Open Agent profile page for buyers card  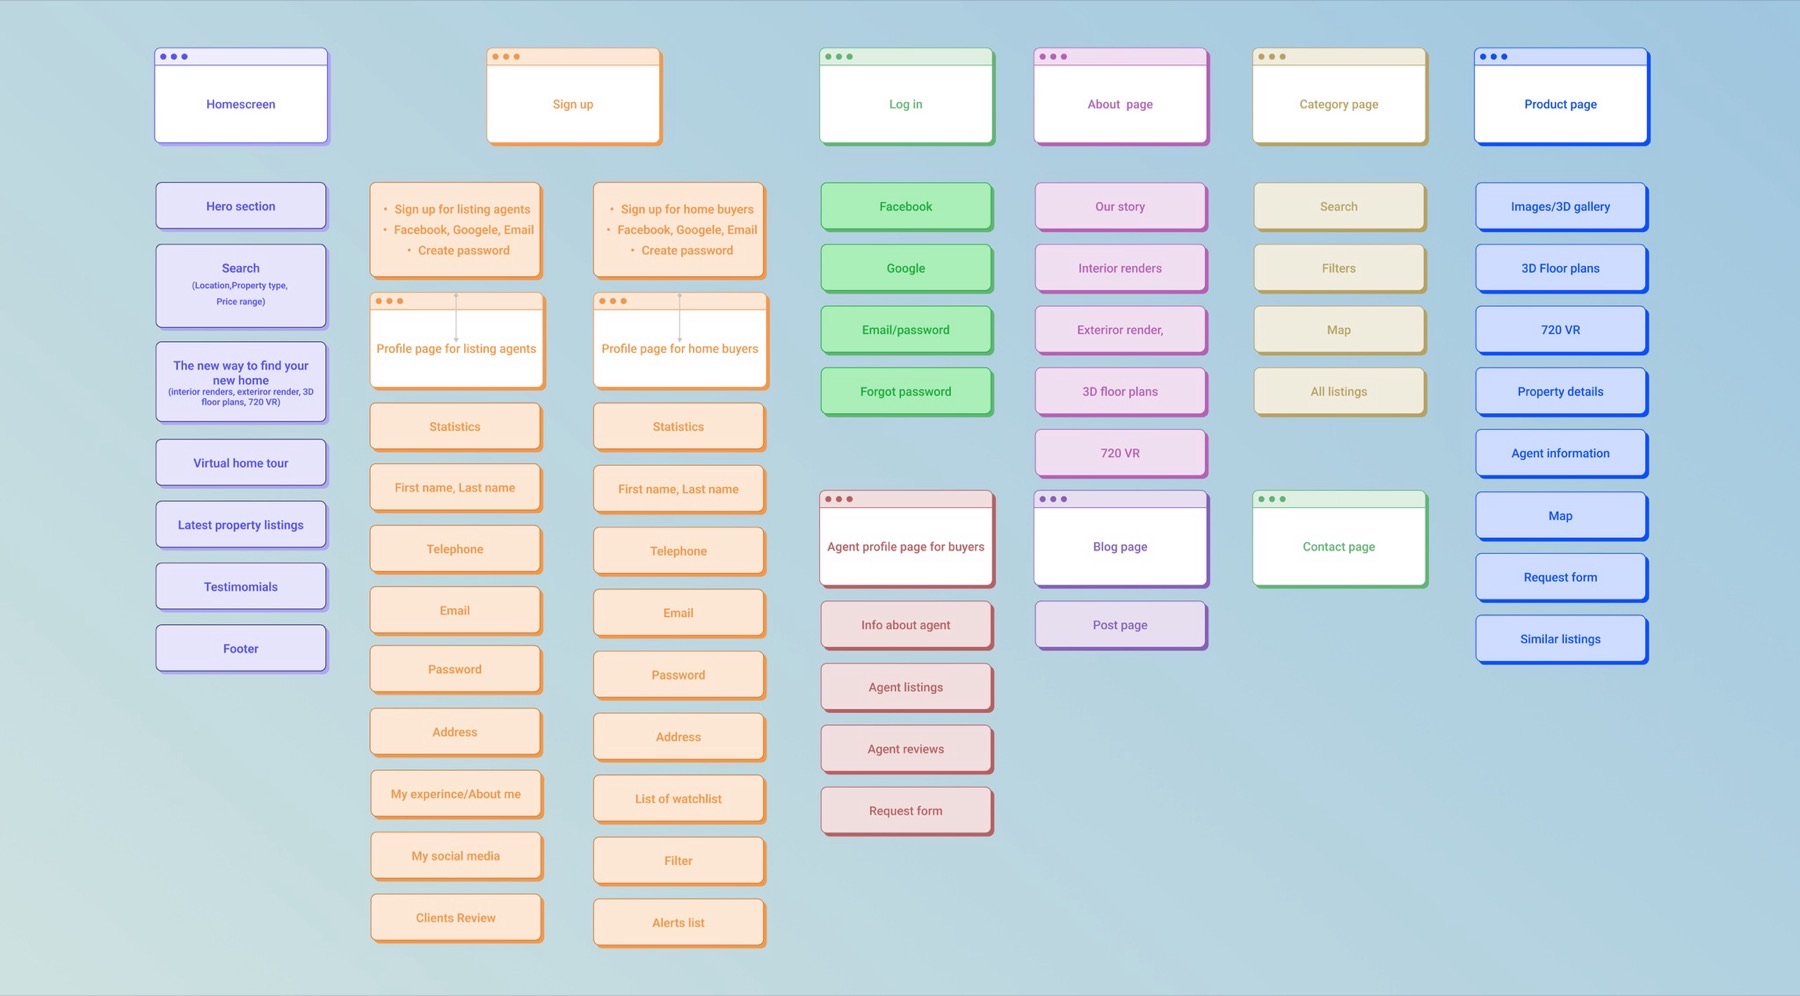click(906, 539)
